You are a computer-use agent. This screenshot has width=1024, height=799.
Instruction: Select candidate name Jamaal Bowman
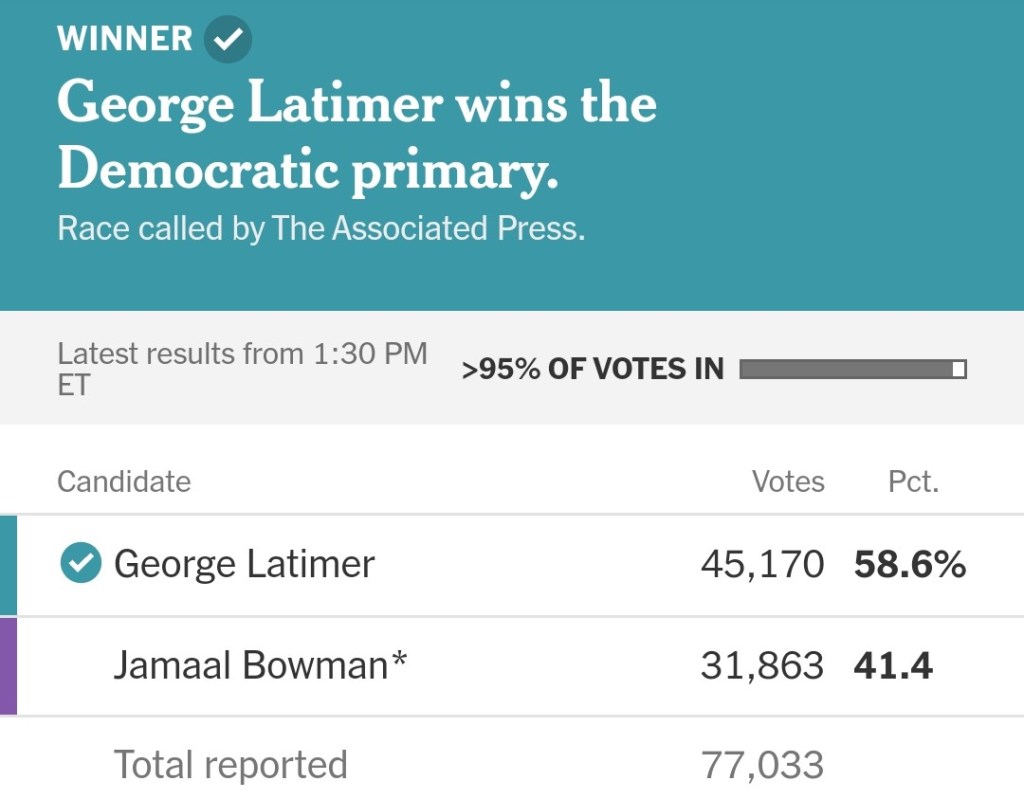(260, 666)
